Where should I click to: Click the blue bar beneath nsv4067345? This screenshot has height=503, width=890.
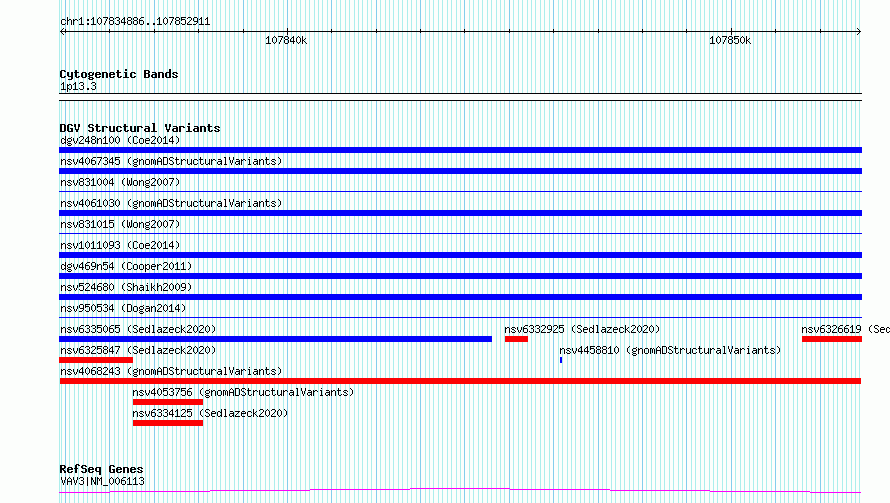460,171
